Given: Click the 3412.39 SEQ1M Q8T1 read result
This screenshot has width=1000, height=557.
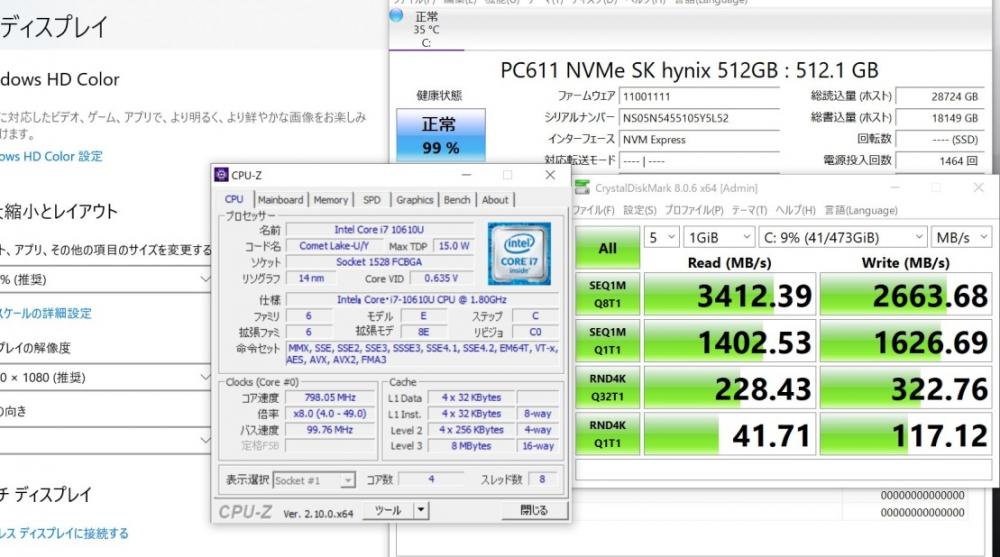Looking at the screenshot, I should pos(730,295).
